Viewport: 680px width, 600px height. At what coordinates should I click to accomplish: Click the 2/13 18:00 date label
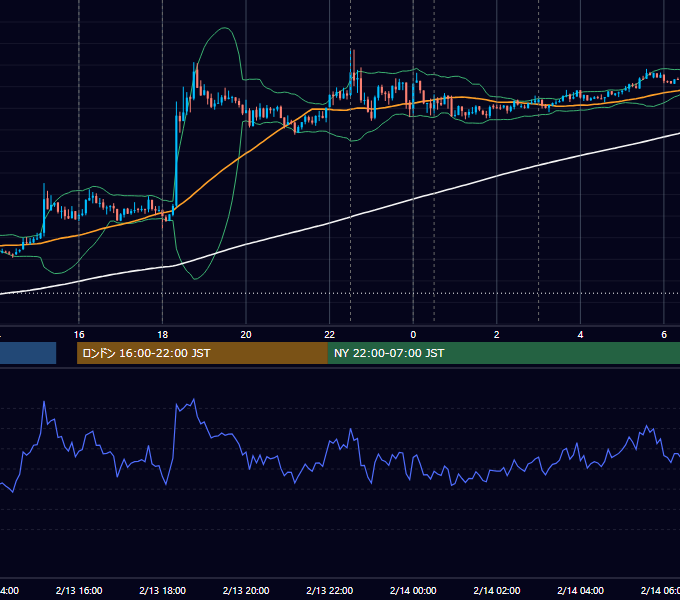click(x=163, y=590)
